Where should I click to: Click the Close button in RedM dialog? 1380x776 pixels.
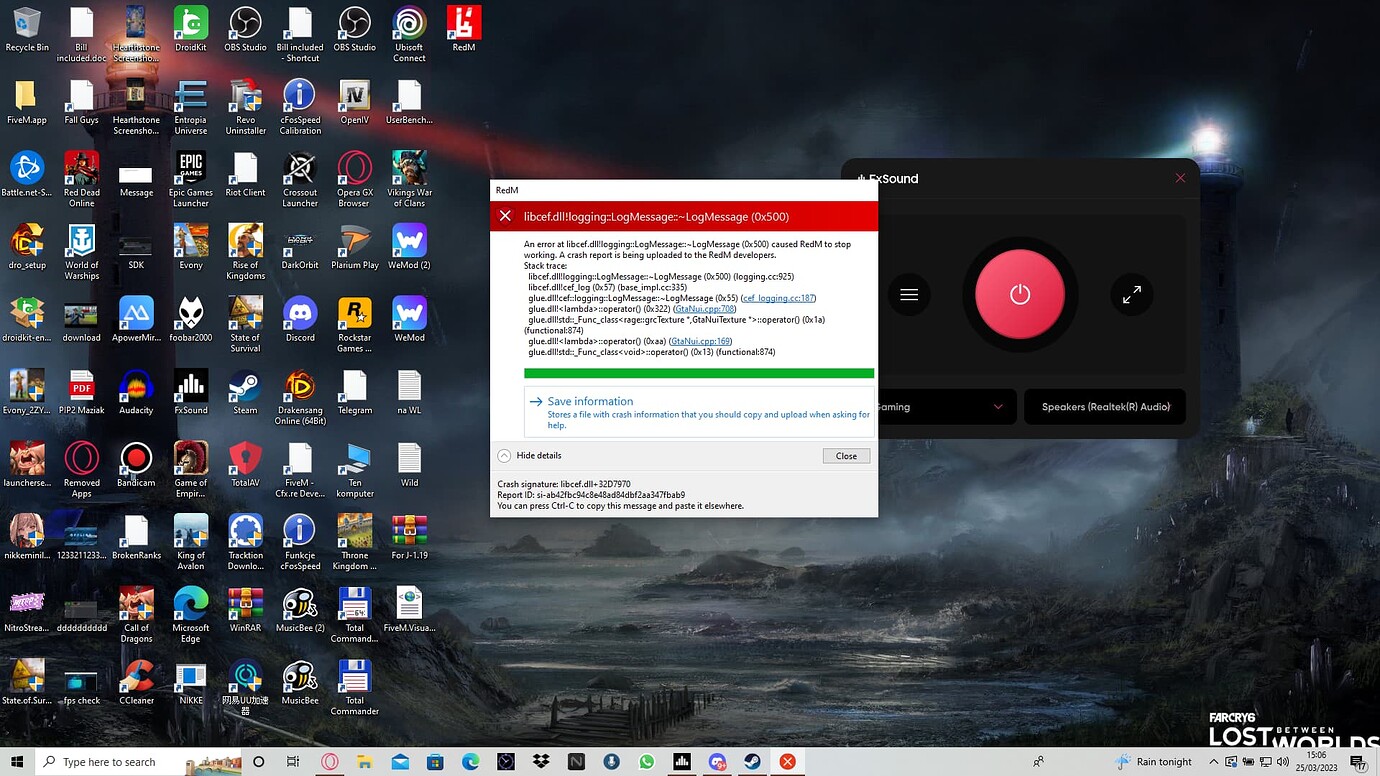pyautogui.click(x=846, y=456)
